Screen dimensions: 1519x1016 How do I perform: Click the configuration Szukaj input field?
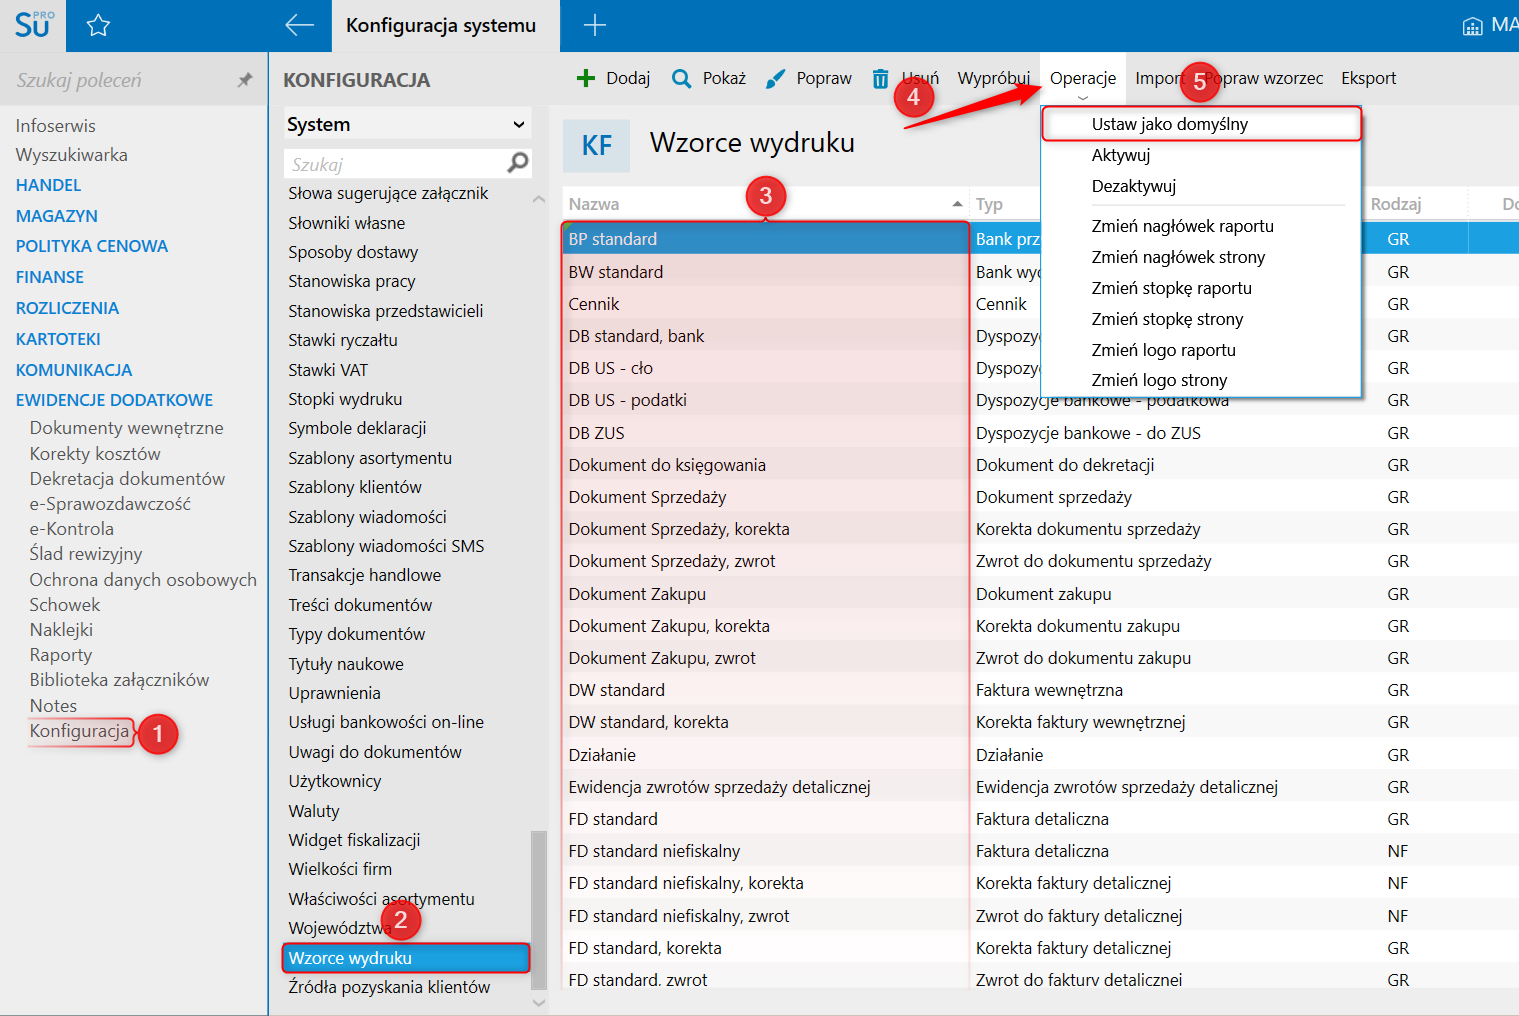point(396,163)
